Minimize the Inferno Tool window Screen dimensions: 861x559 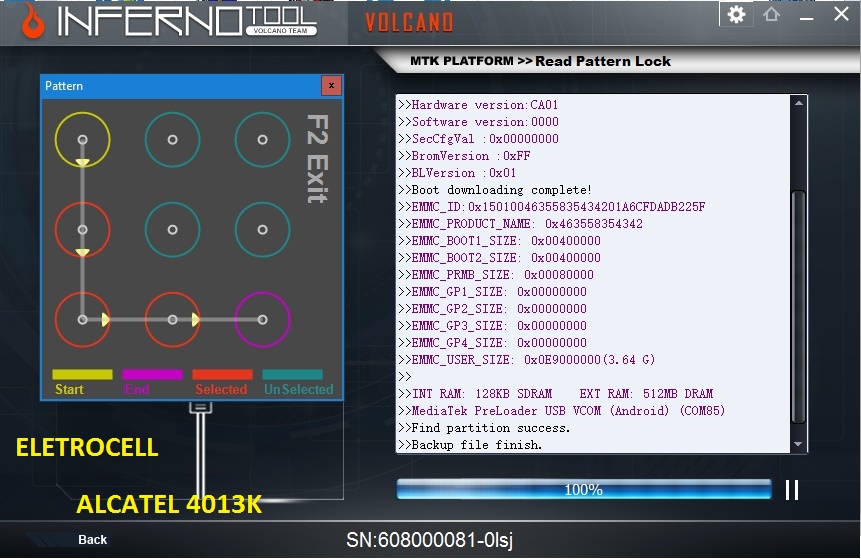pos(806,18)
